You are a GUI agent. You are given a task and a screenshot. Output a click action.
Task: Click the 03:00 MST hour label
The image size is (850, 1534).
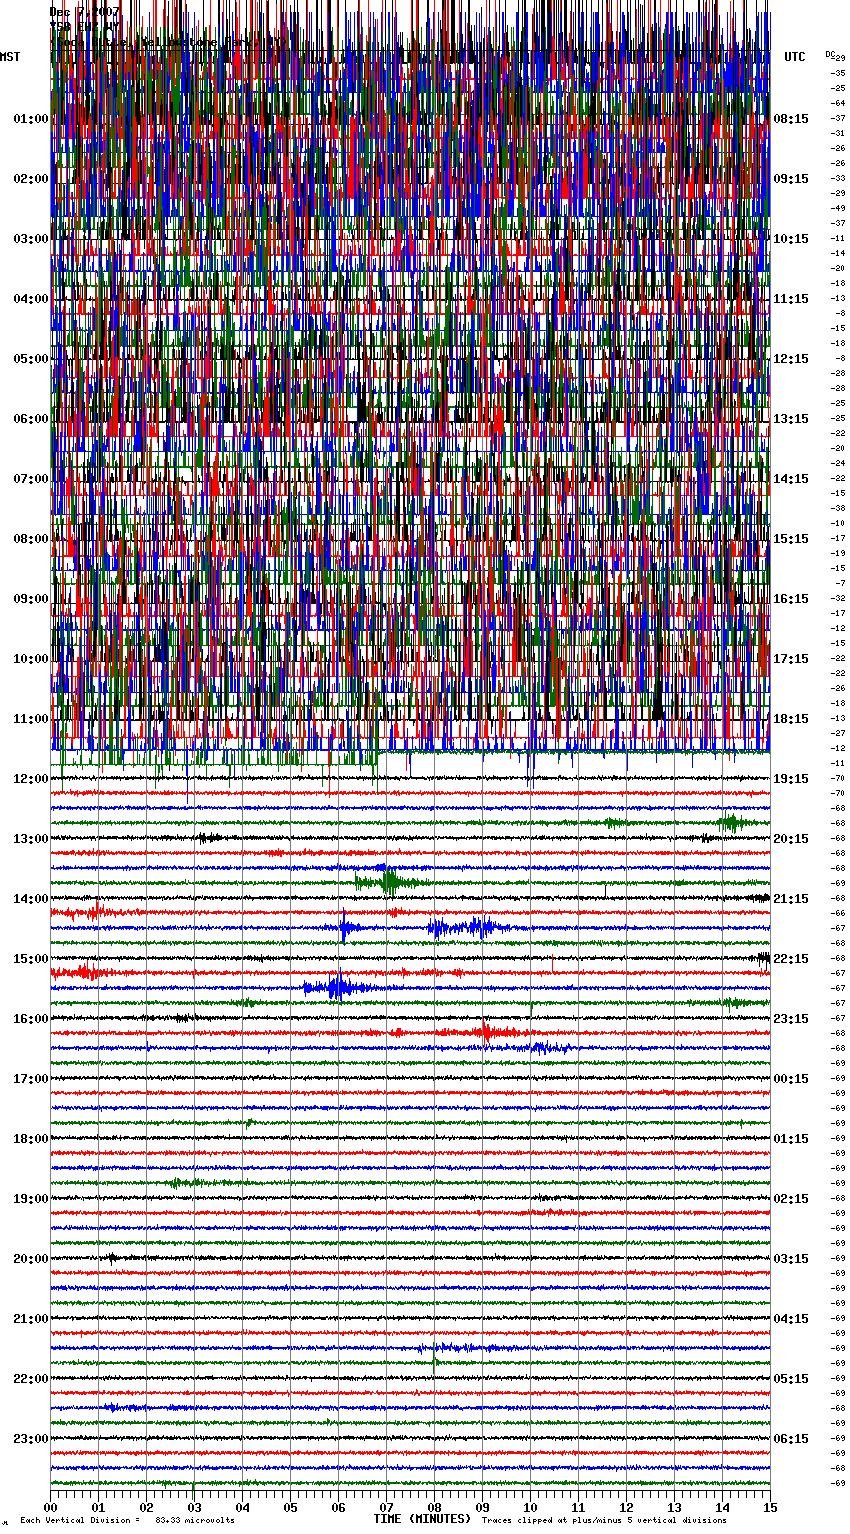pyautogui.click(x=31, y=239)
